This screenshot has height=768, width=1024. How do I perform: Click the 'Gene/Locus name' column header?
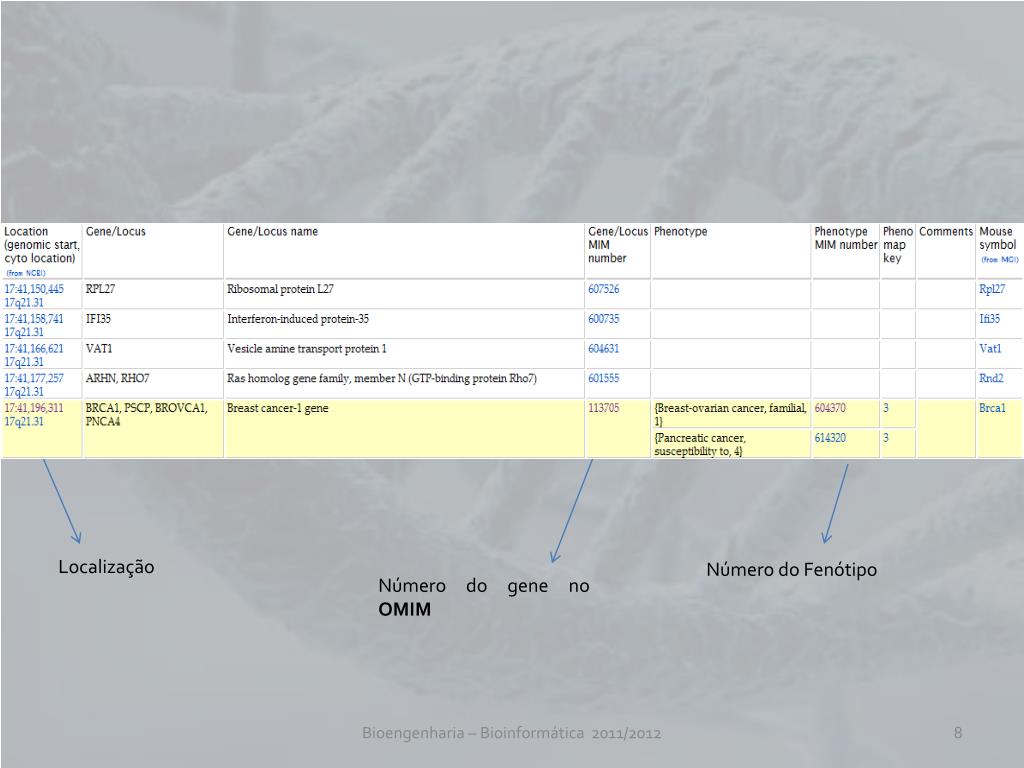[x=272, y=232]
